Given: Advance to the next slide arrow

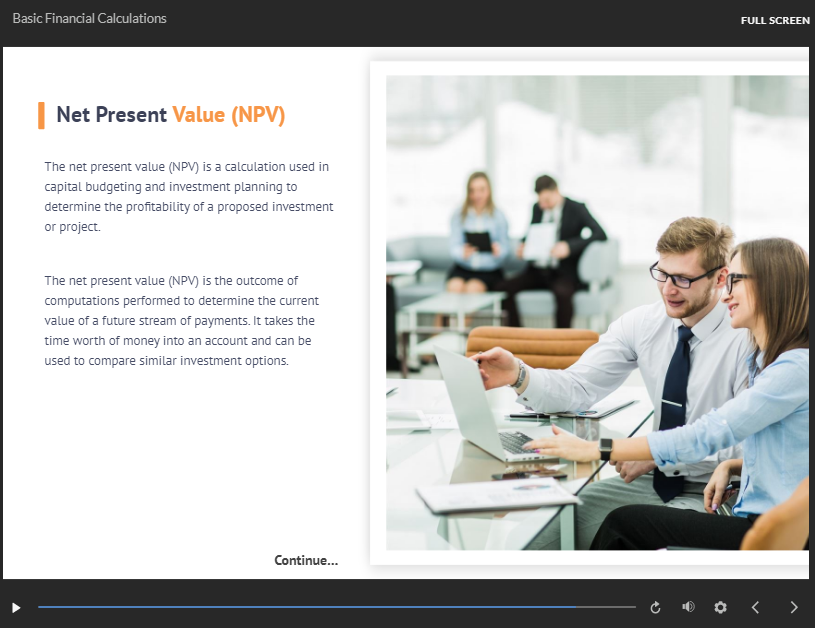Looking at the screenshot, I should [x=794, y=607].
